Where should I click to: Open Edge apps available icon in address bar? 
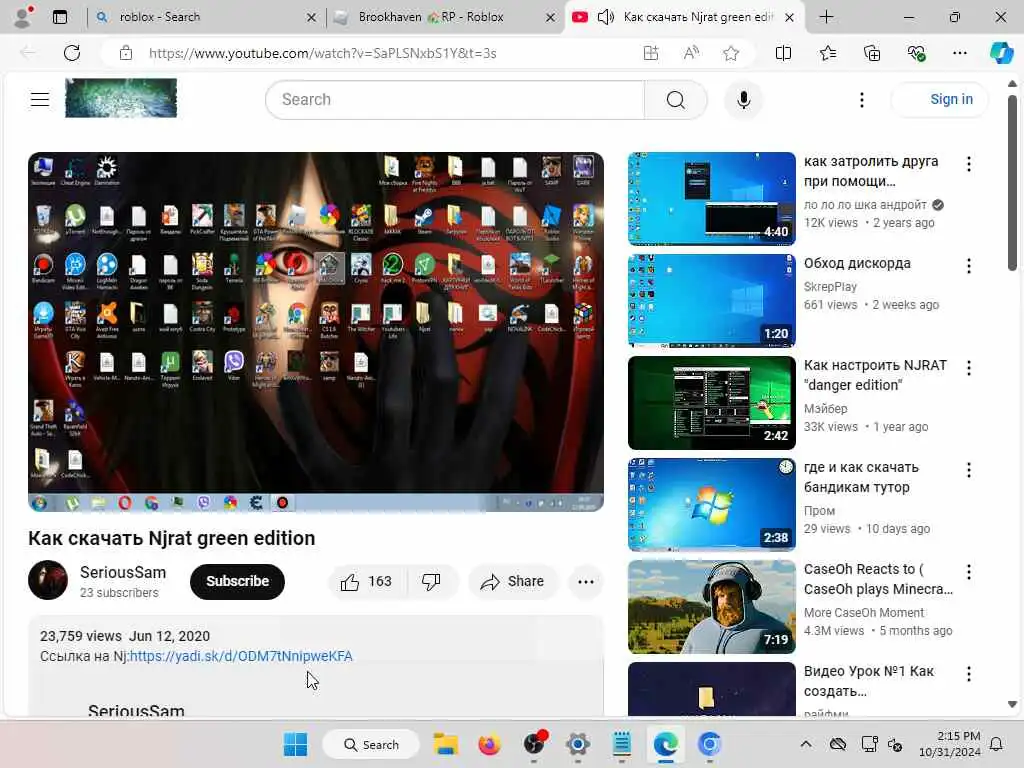coord(650,53)
